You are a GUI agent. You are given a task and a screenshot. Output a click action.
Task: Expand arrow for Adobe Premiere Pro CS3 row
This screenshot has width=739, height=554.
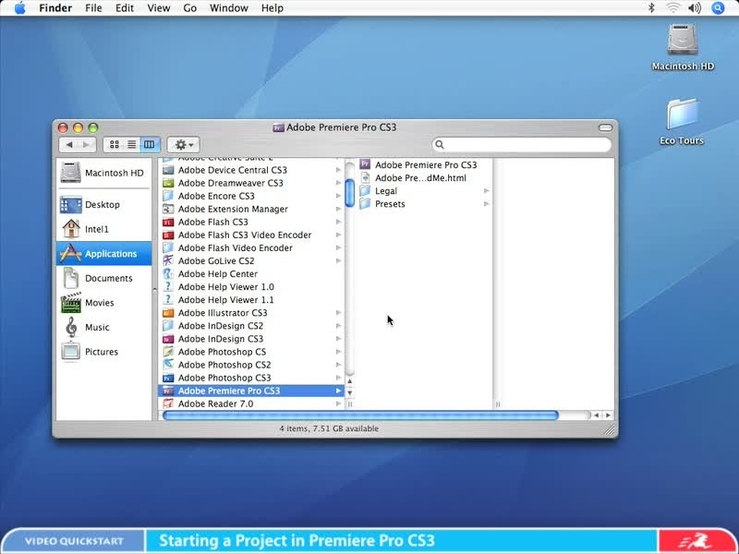[x=338, y=391]
